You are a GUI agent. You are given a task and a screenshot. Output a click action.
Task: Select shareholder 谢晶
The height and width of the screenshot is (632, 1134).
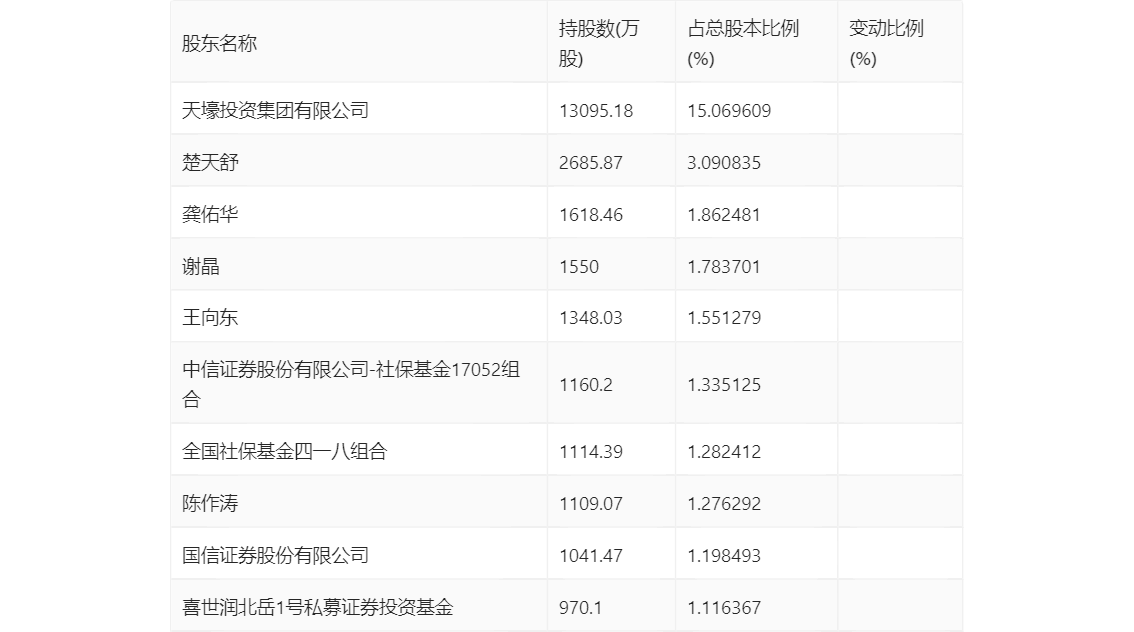pyautogui.click(x=200, y=266)
